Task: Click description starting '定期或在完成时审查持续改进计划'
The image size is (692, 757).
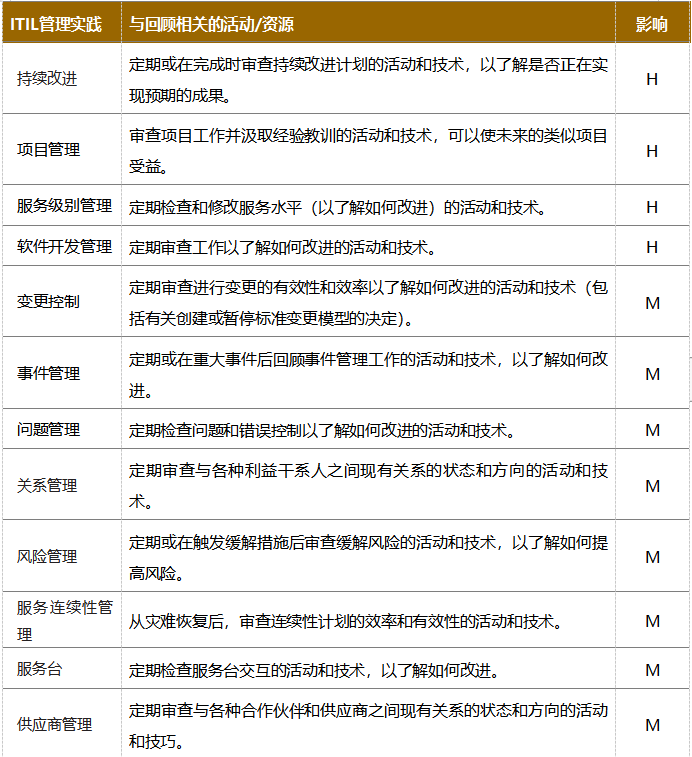Action: (x=368, y=80)
